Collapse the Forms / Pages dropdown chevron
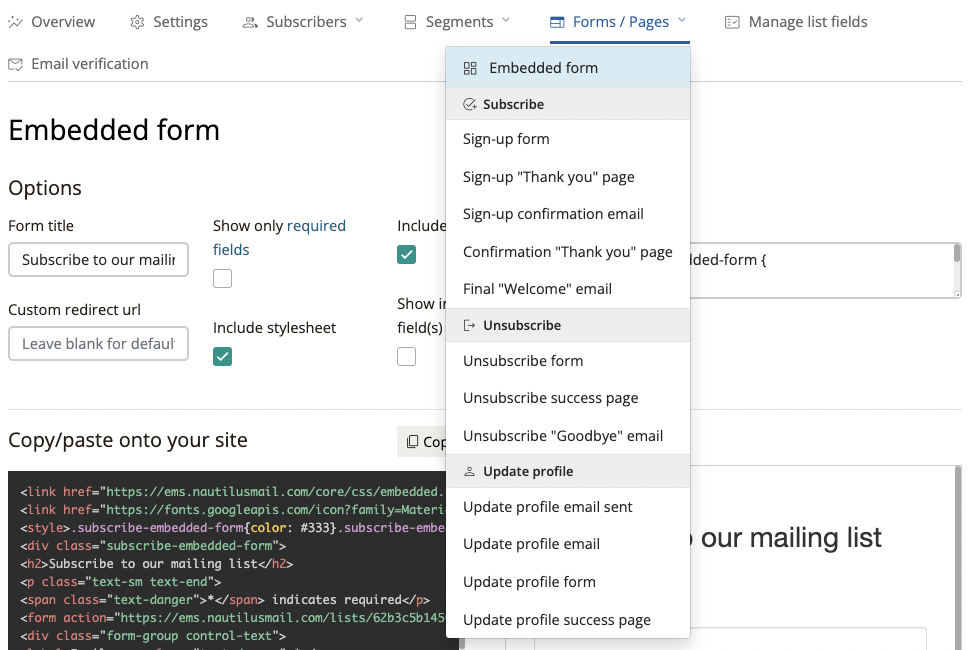The image size is (974, 650). pos(682,21)
